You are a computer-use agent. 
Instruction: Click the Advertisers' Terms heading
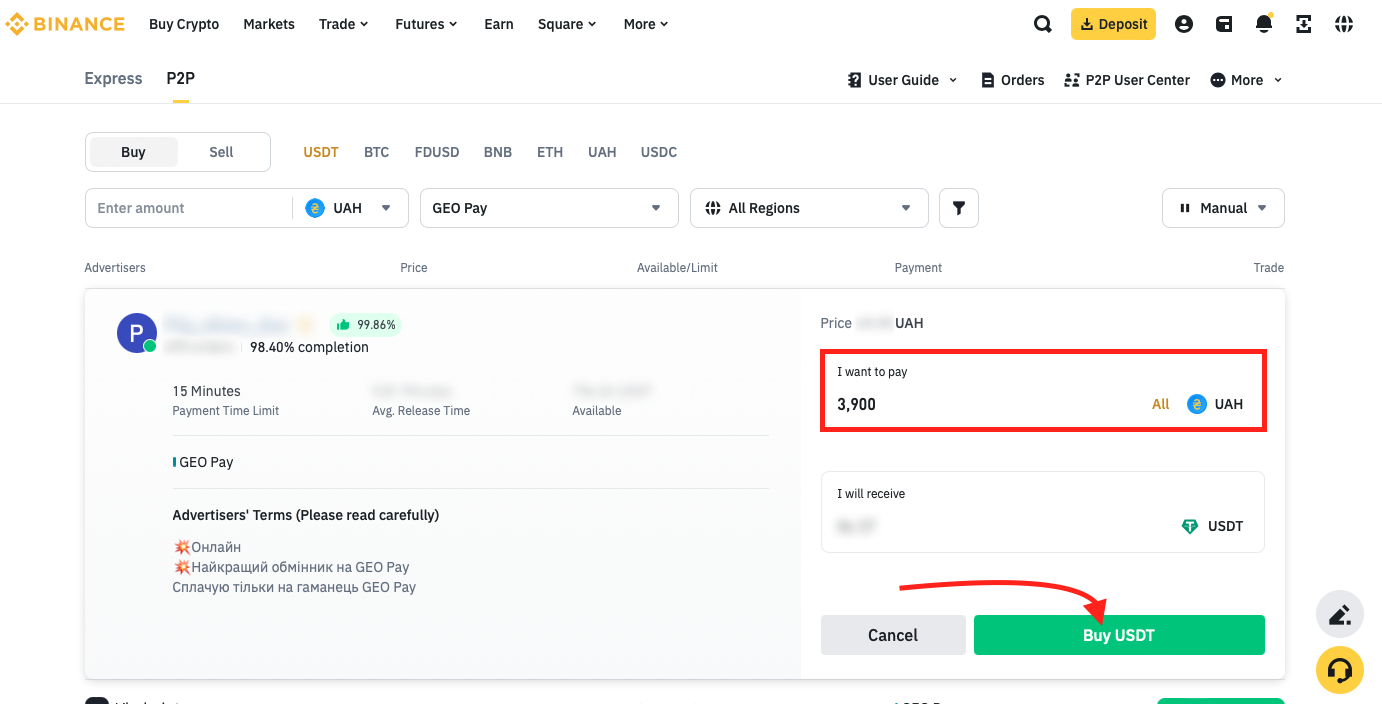[306, 515]
